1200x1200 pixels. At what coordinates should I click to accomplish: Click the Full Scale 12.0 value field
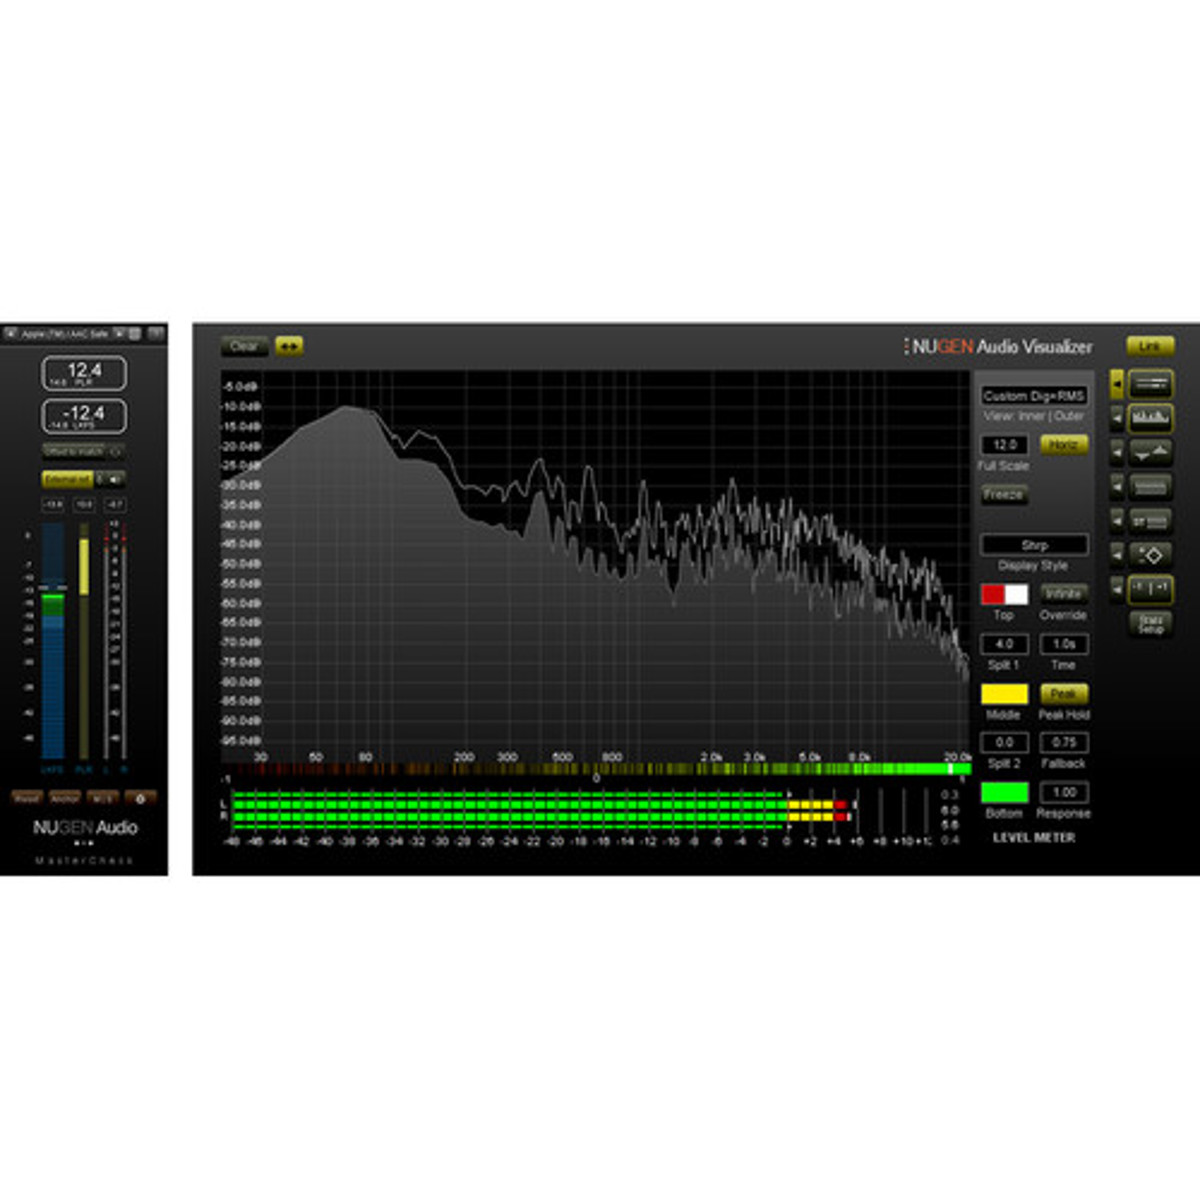tap(1004, 444)
